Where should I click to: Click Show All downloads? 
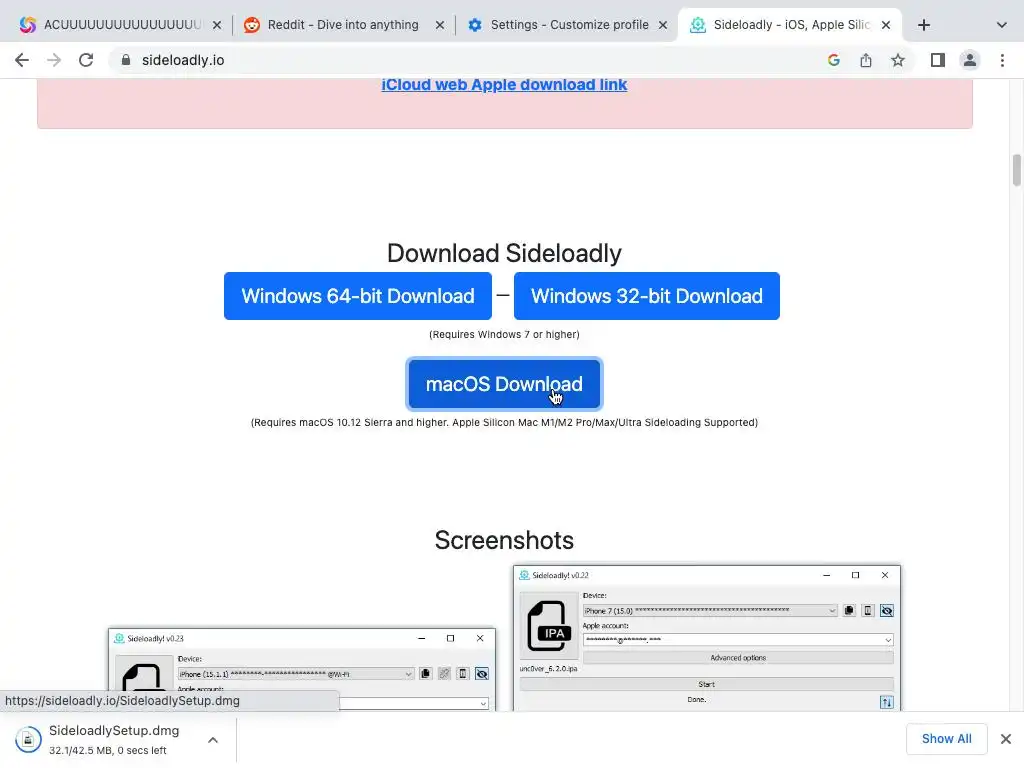click(x=946, y=739)
